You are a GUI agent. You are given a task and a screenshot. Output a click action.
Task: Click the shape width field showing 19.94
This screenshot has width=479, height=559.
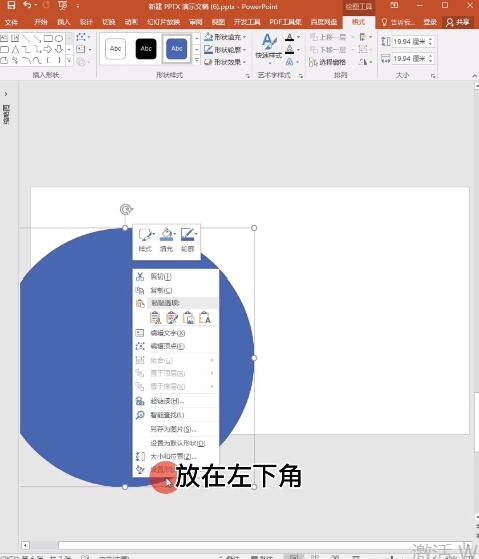pos(408,58)
